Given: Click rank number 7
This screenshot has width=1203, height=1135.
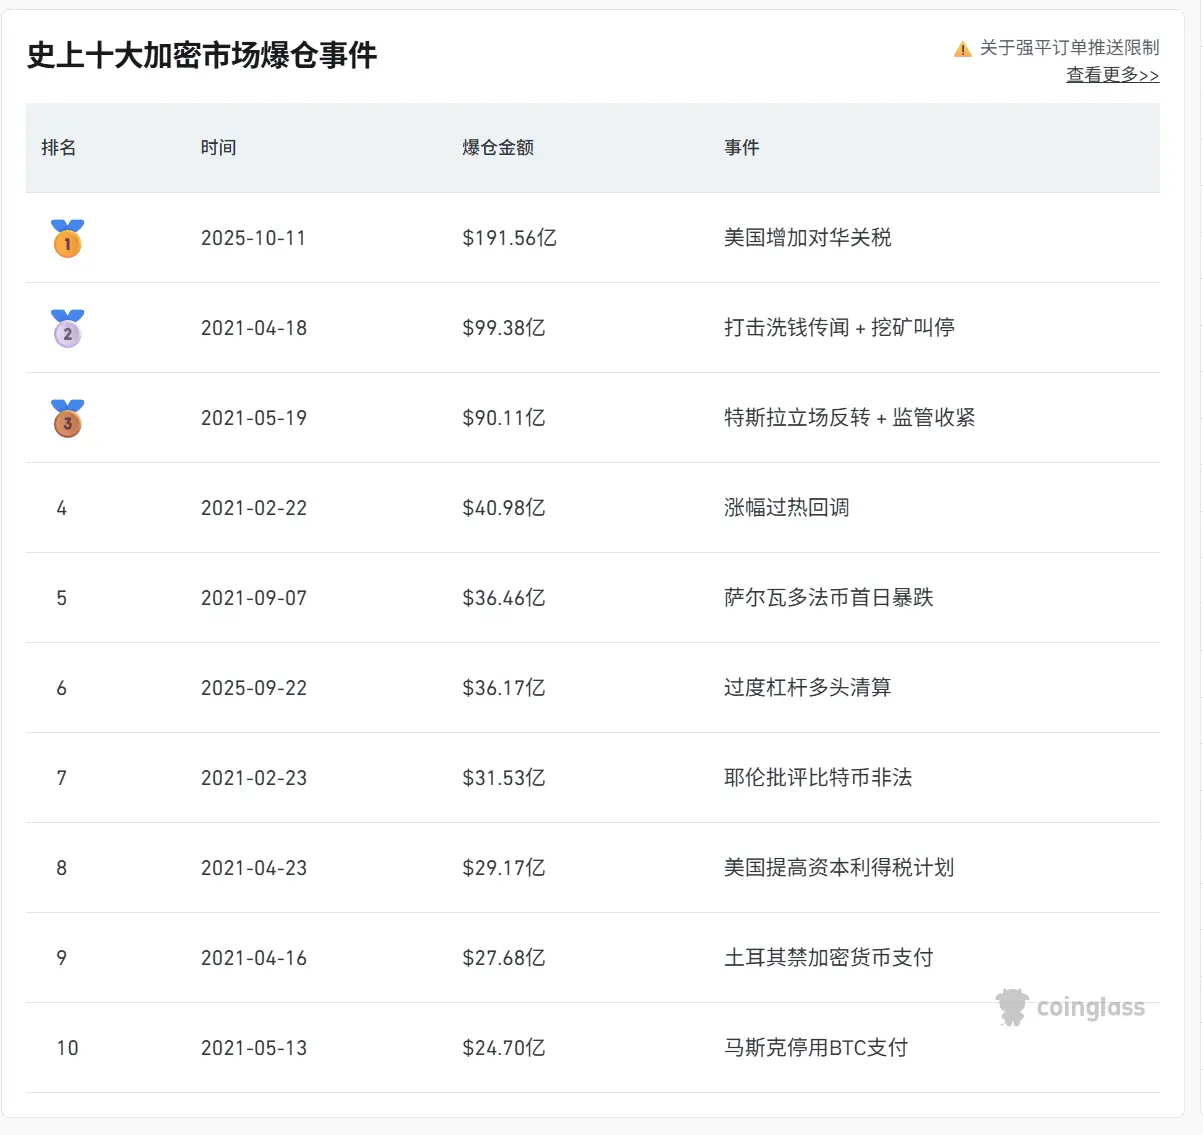Looking at the screenshot, I should (x=62, y=778).
